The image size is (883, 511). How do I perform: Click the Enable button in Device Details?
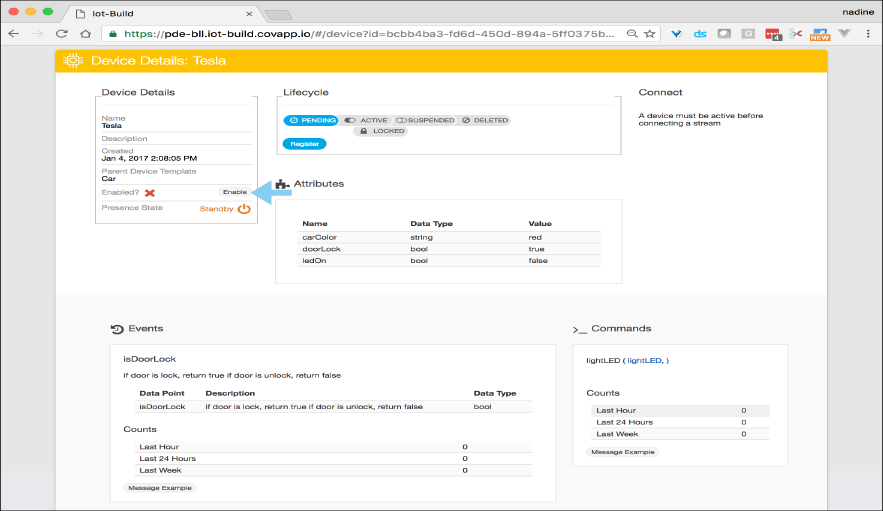[235, 192]
